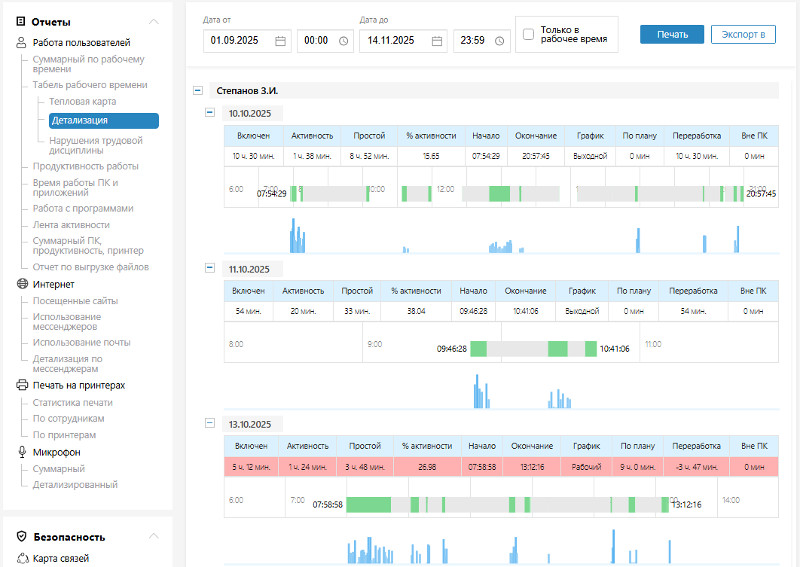Click the 'Печать на принтерах' printer icon

(x=22, y=385)
